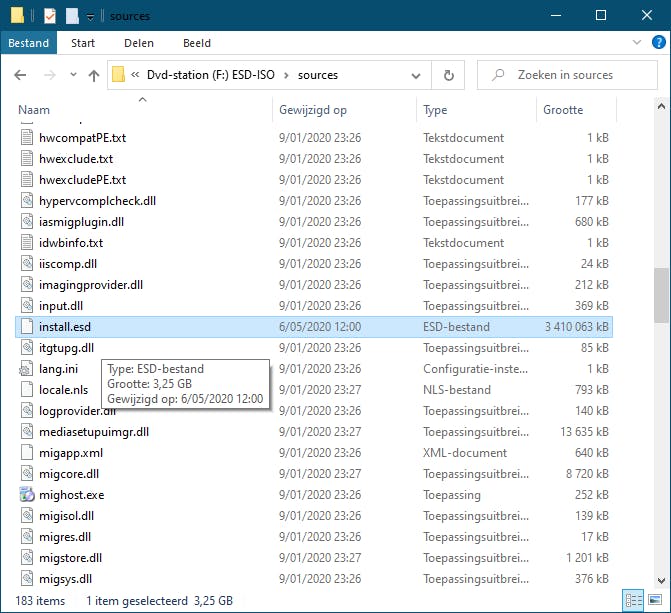Select the migsys.dll file icon
Viewport: 671px width, 613px height.
pyautogui.click(x=27, y=578)
